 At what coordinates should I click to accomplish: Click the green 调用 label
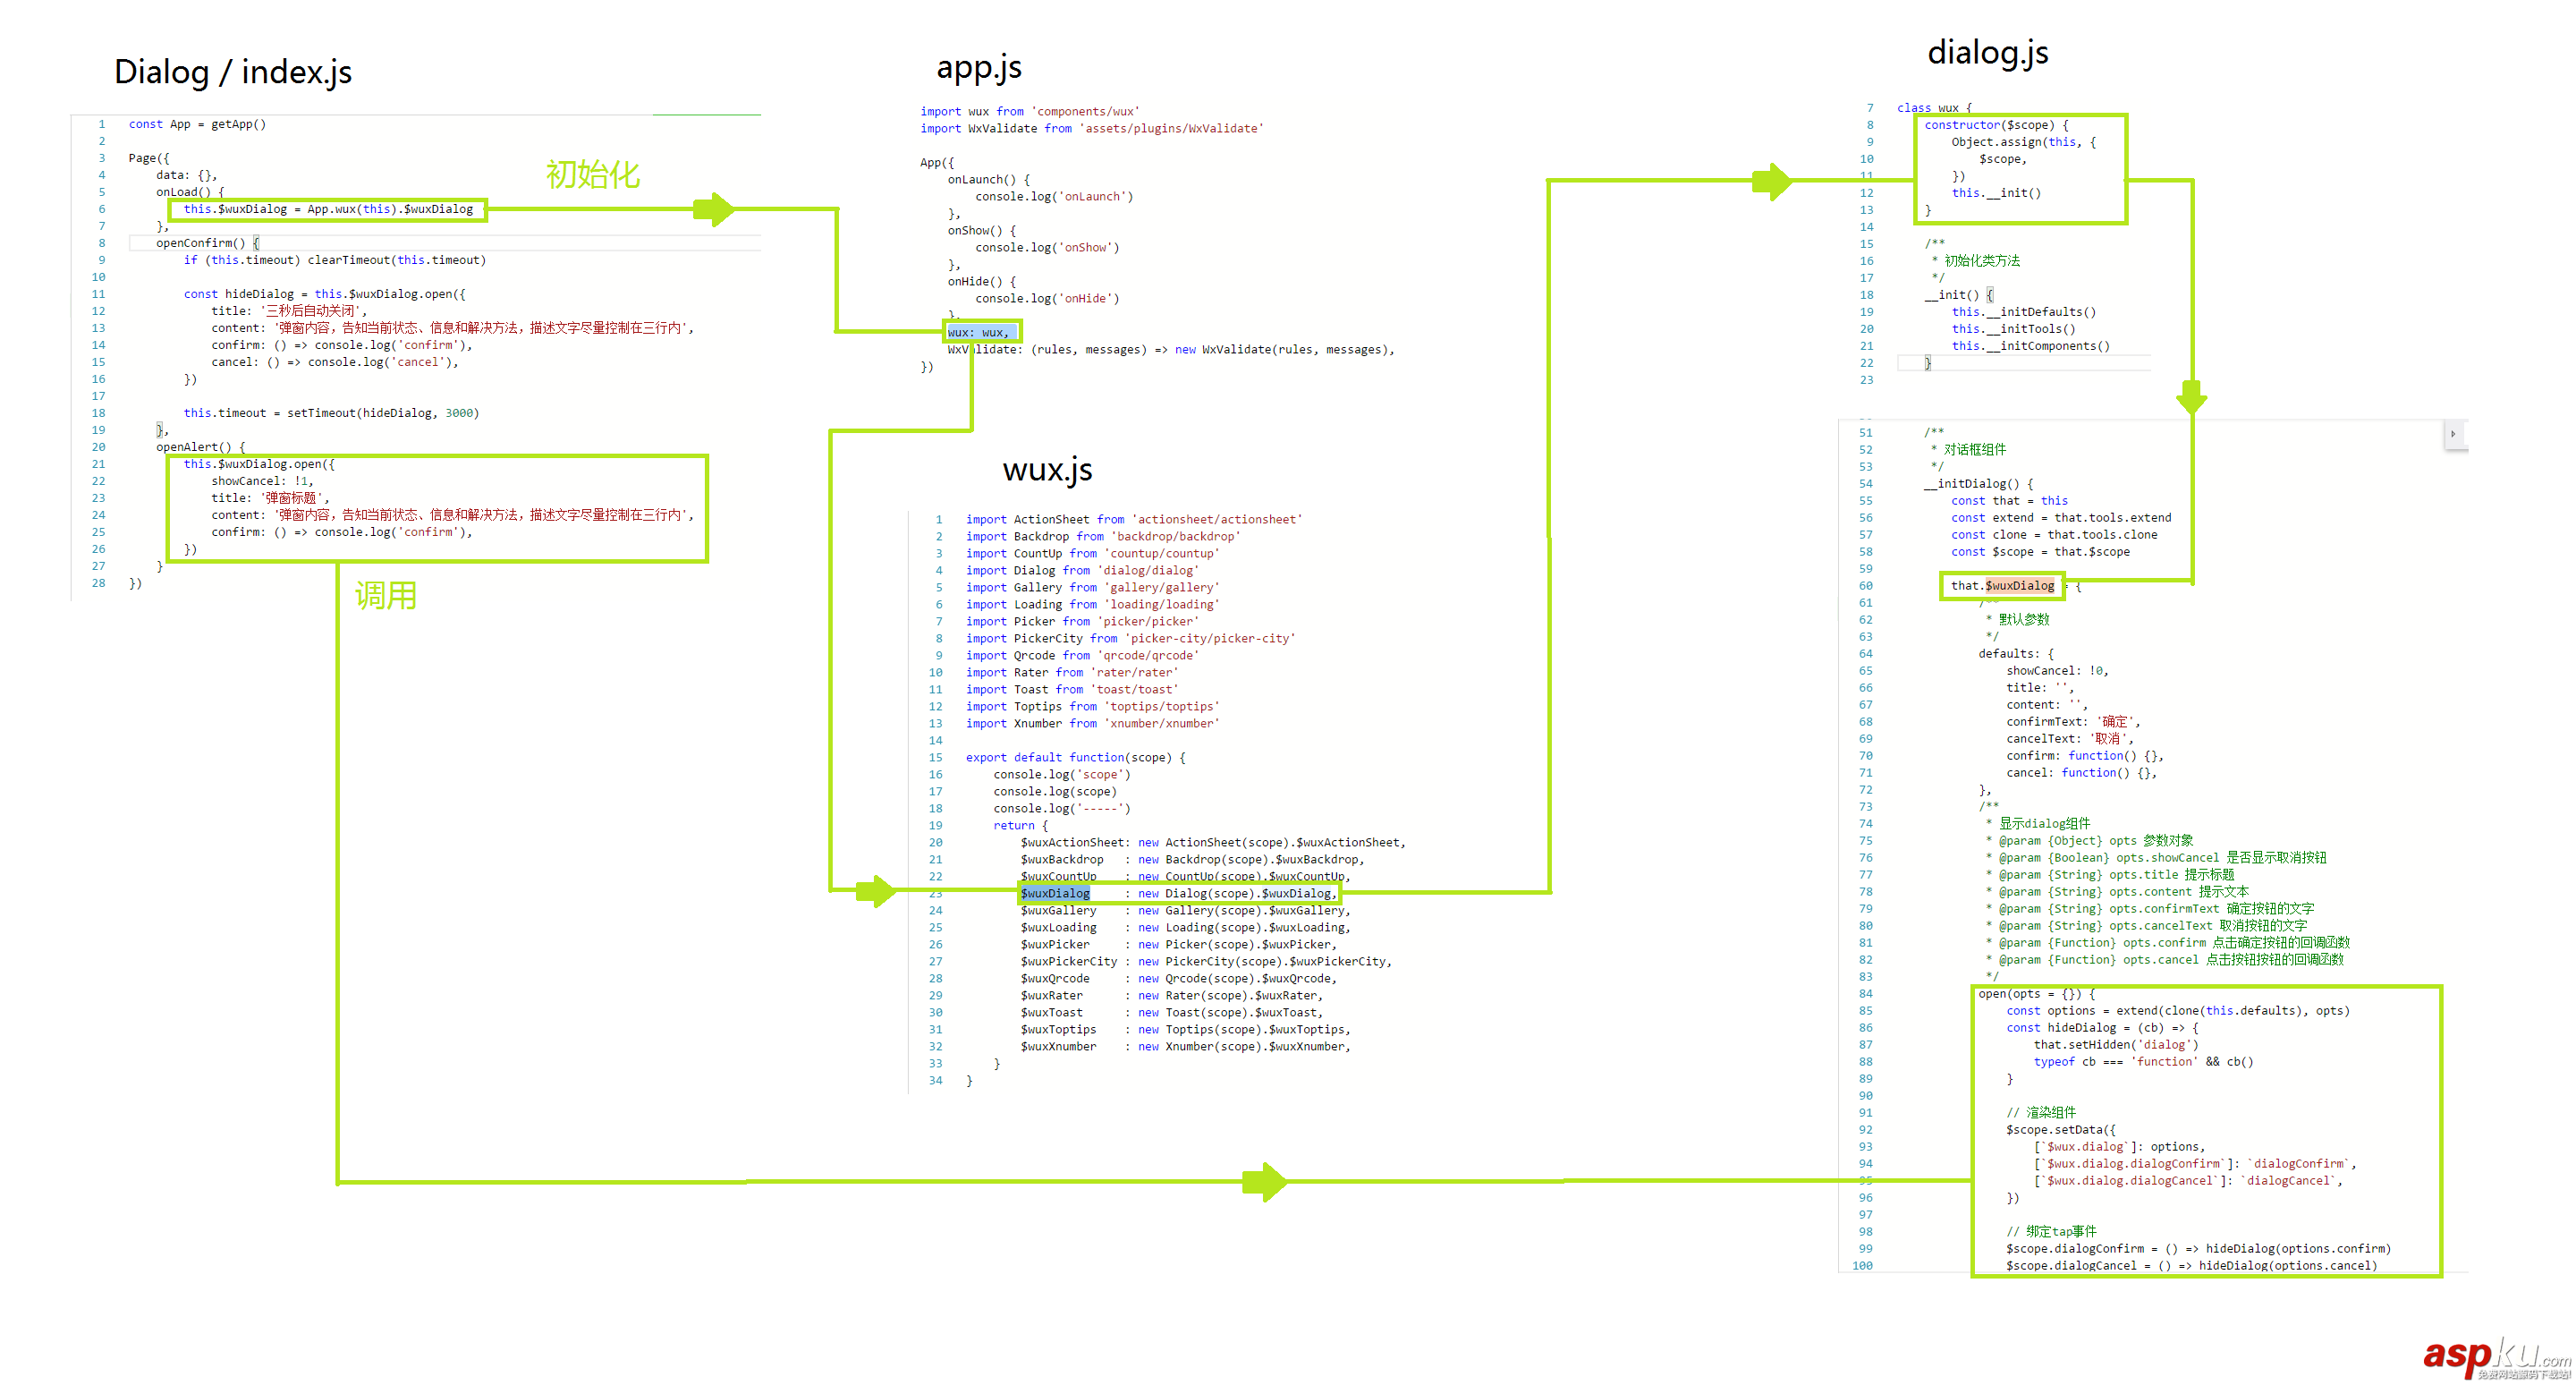385,596
